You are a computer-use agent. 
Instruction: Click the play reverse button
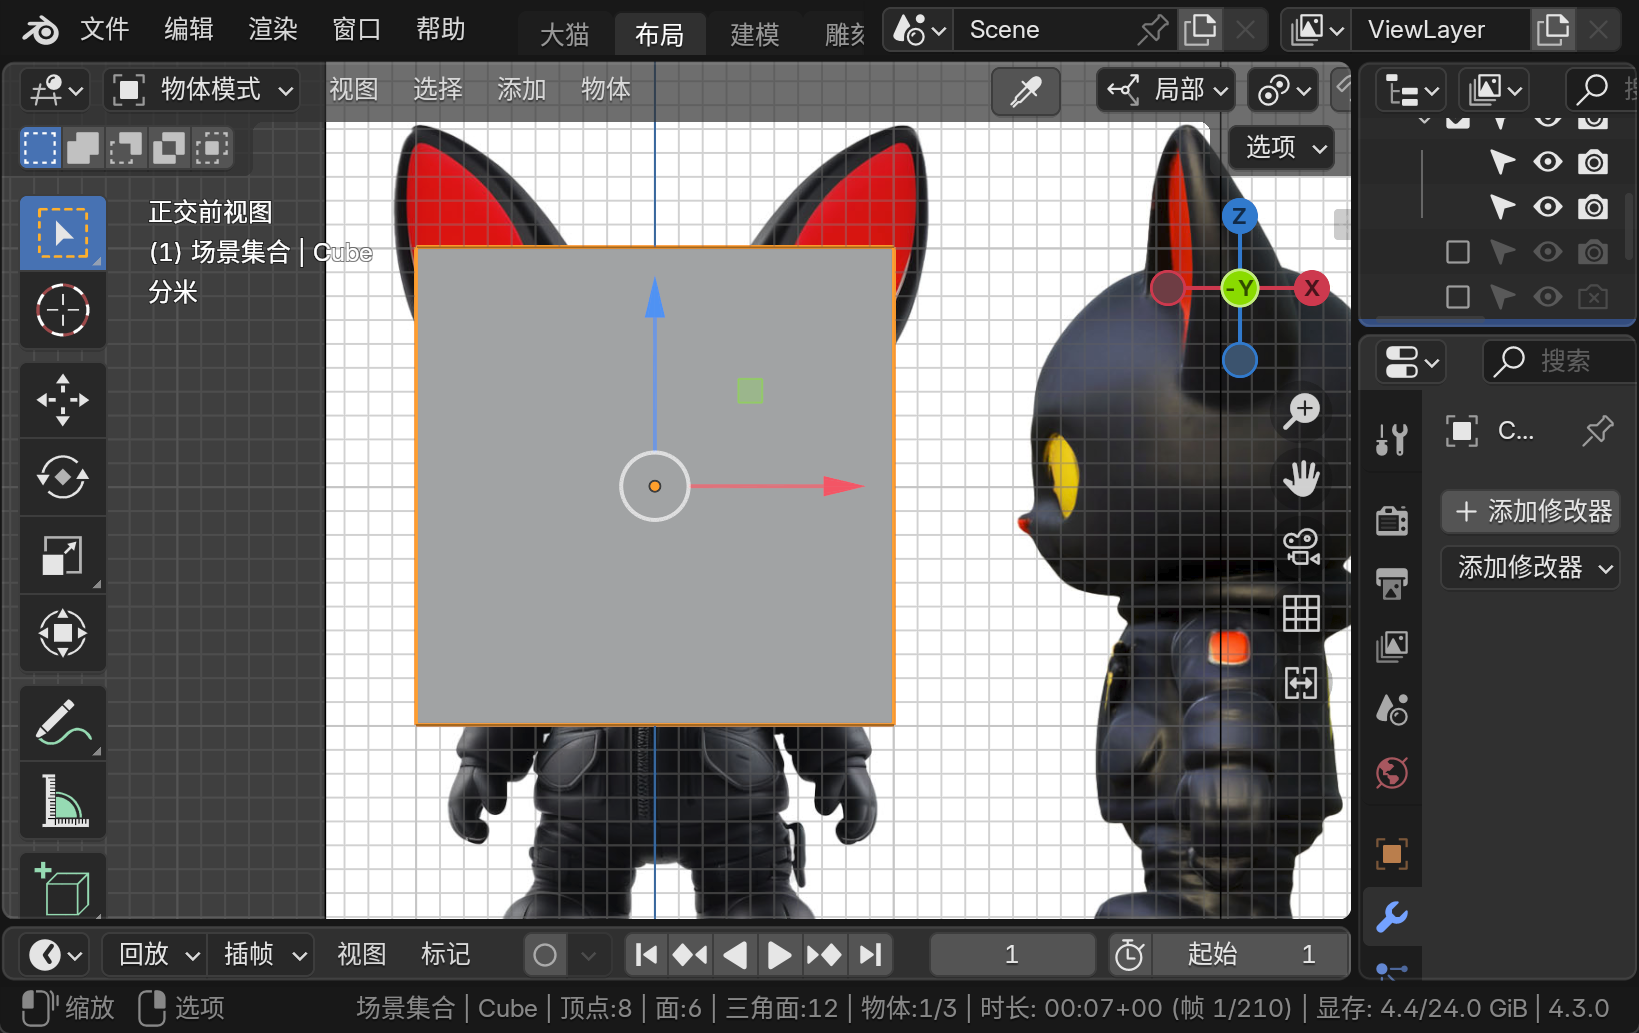(735, 955)
